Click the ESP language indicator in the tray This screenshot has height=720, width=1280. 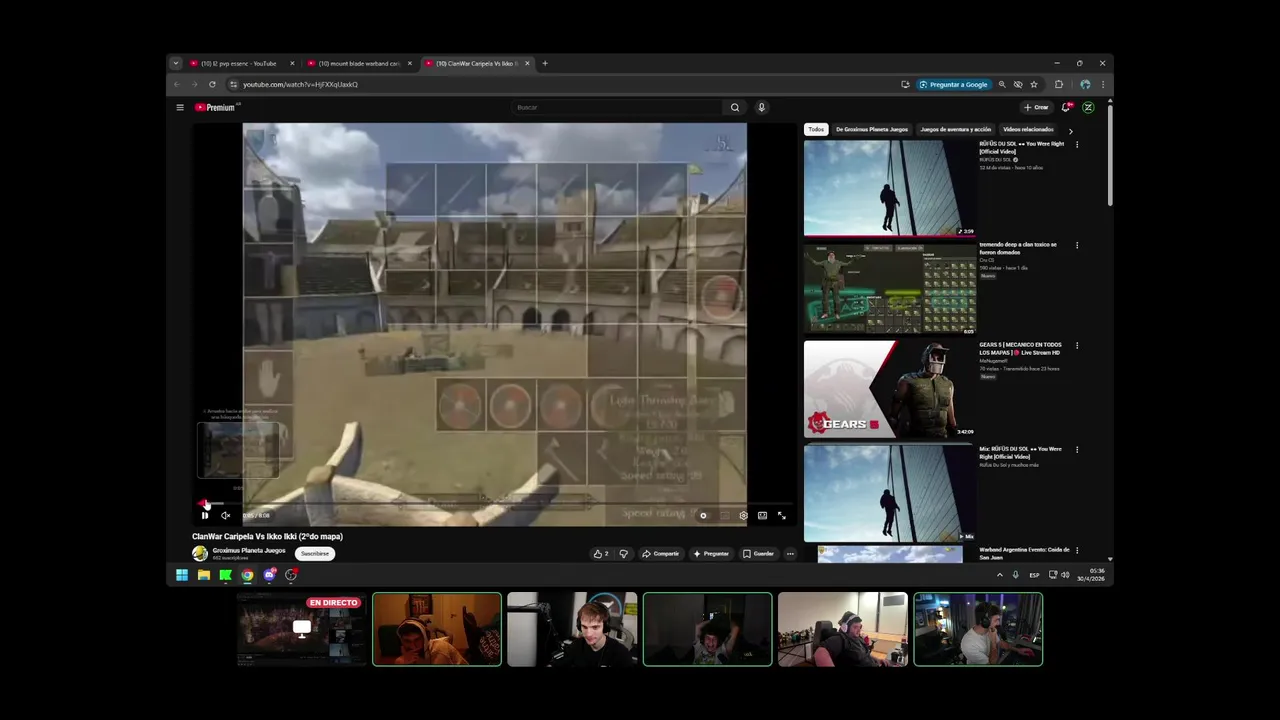(x=1035, y=575)
